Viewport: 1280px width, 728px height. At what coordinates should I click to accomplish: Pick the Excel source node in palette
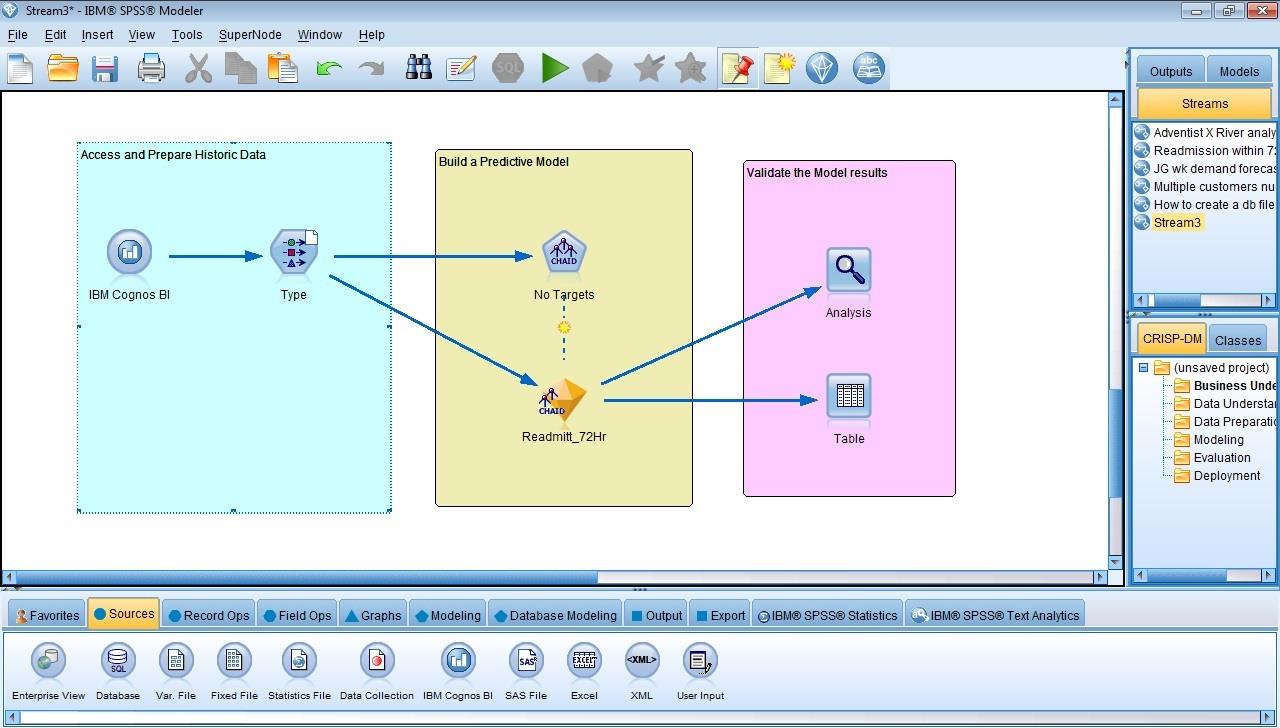tap(584, 661)
